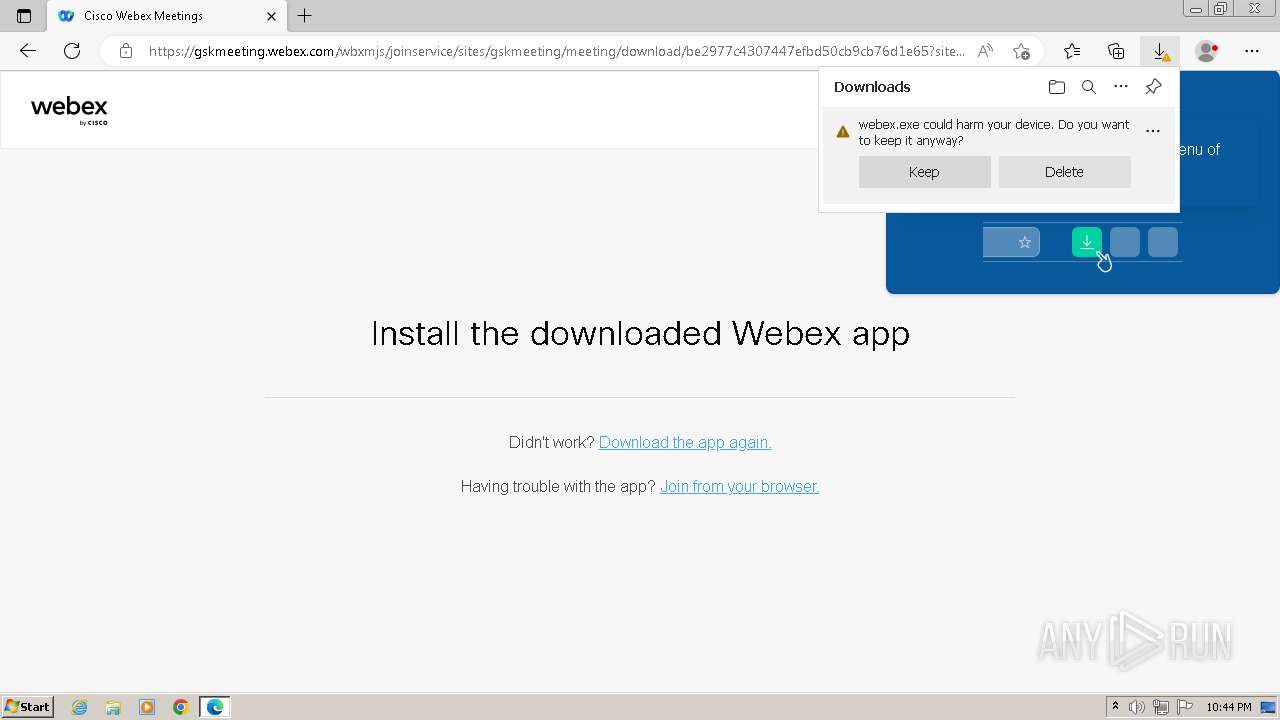Open the Favorites toolbar icon
This screenshot has width=1280, height=720.
pyautogui.click(x=1072, y=51)
